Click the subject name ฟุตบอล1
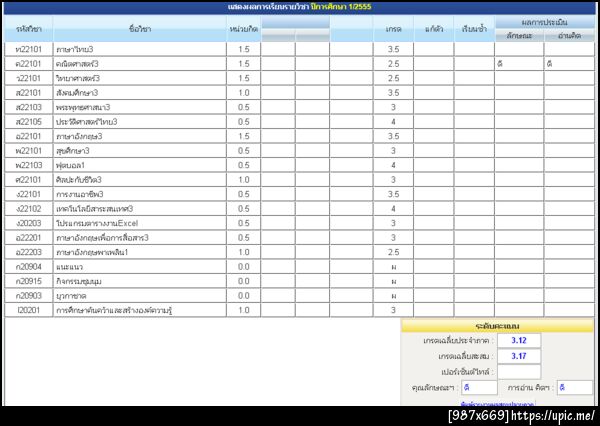Screen dimensions: 600x426 pyautogui.click(x=70, y=165)
